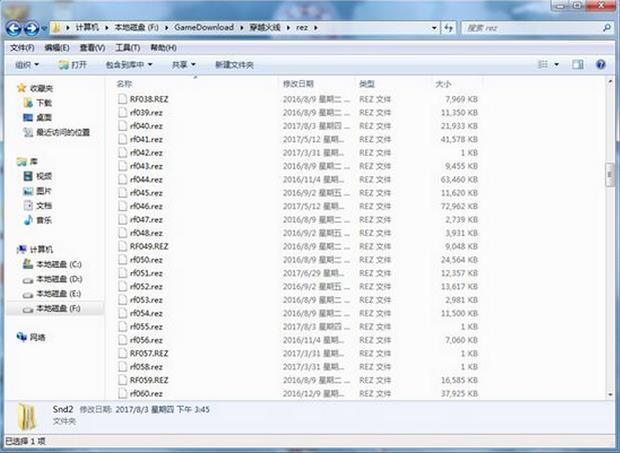Open the 音乐 (Music) library
620x453 pixels.
point(43,220)
